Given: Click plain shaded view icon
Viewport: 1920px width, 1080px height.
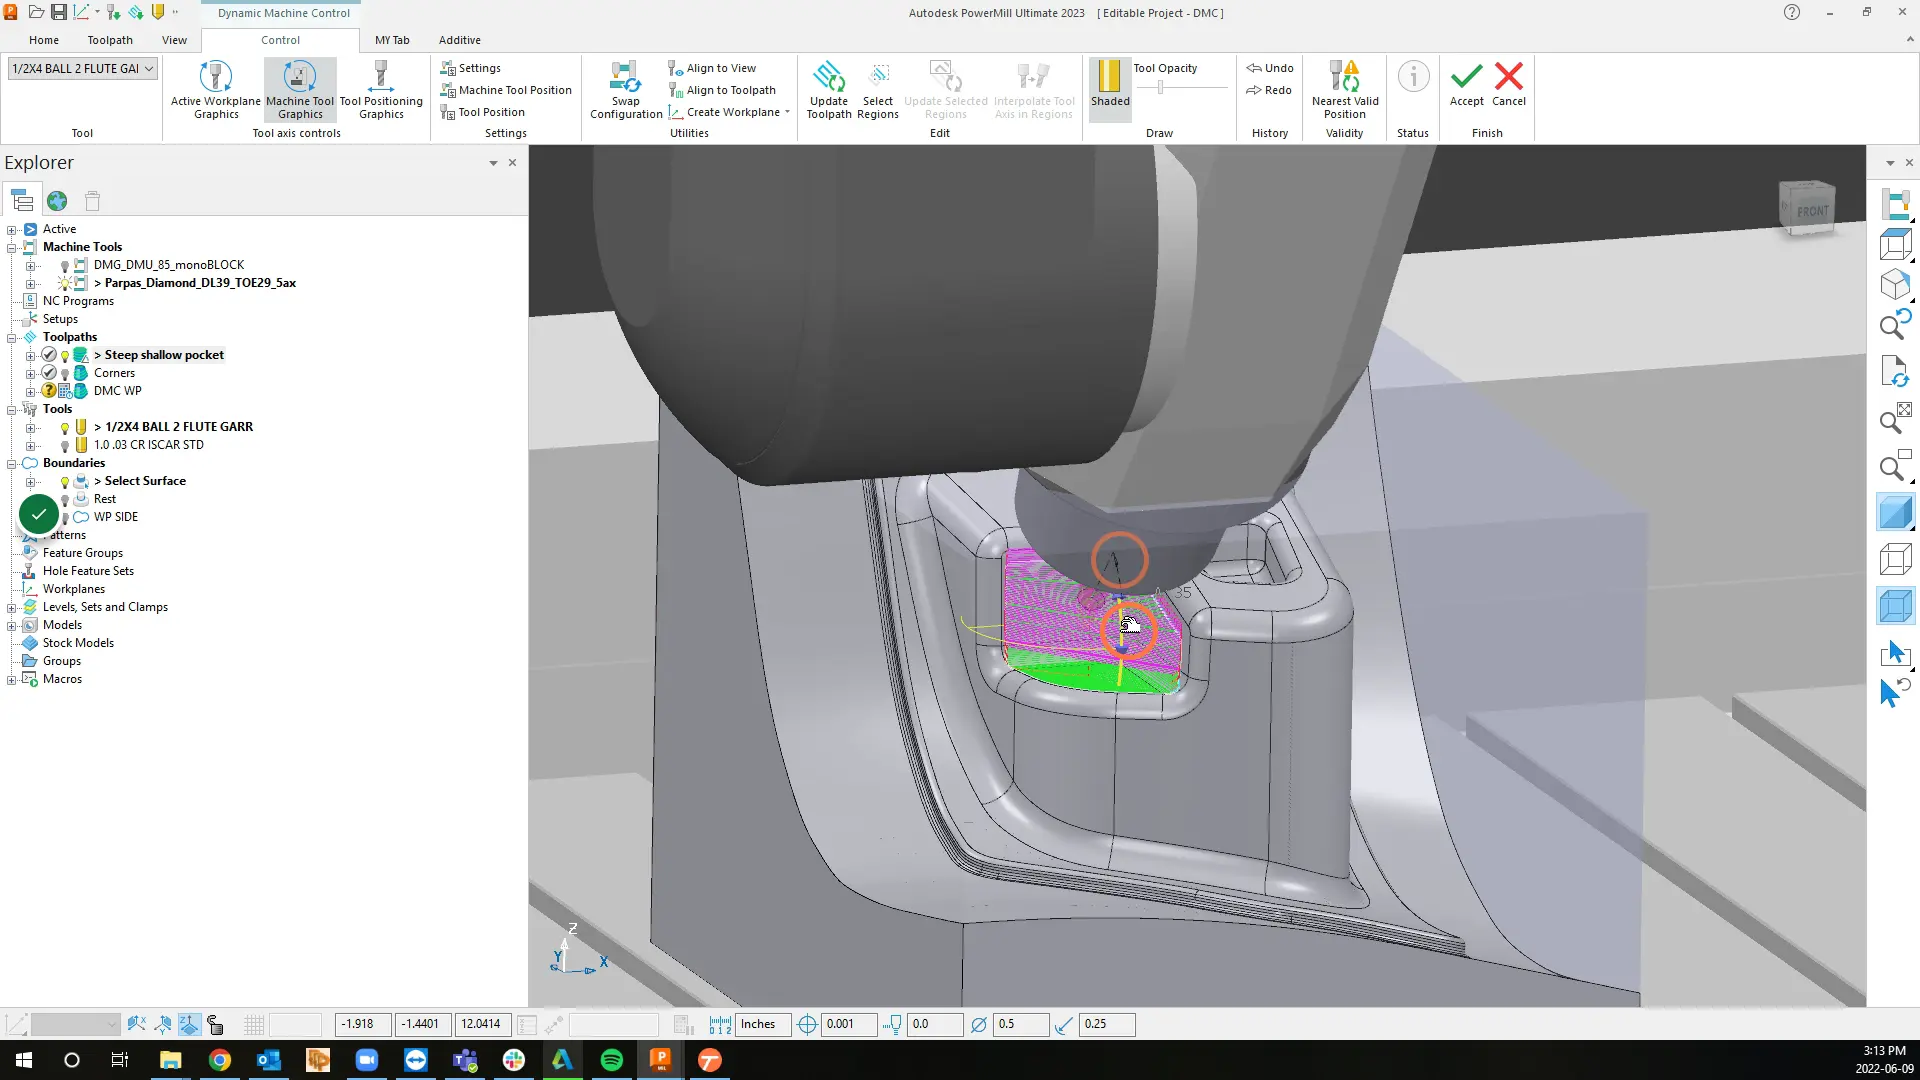Looking at the screenshot, I should [1895, 513].
